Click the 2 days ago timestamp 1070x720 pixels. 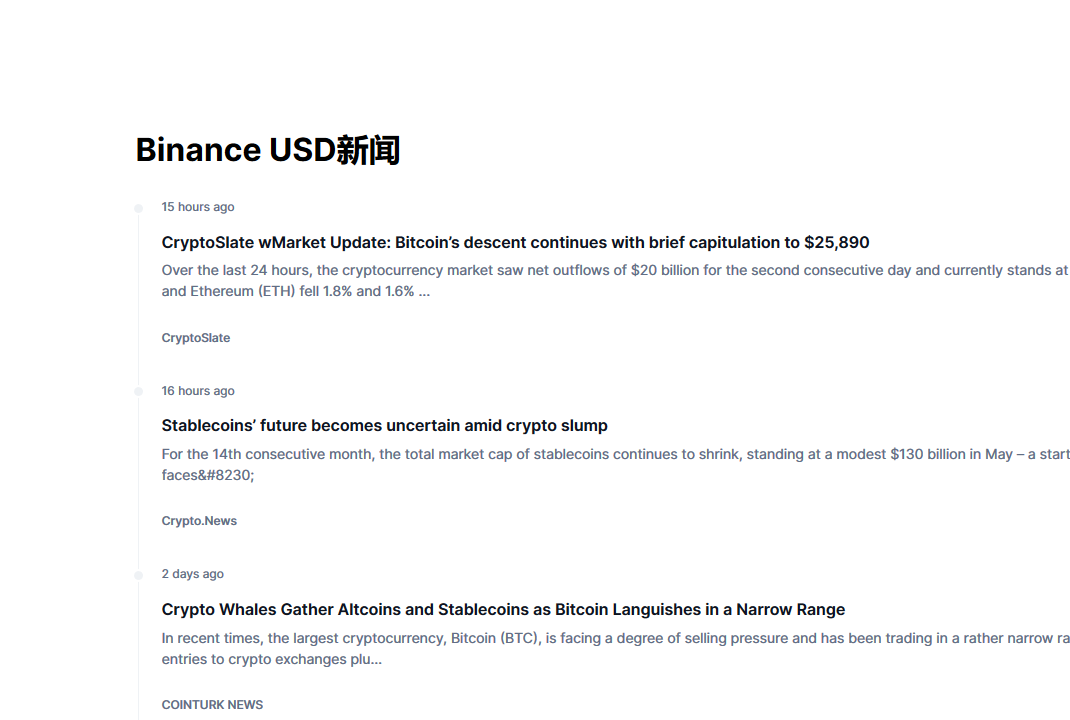point(192,574)
